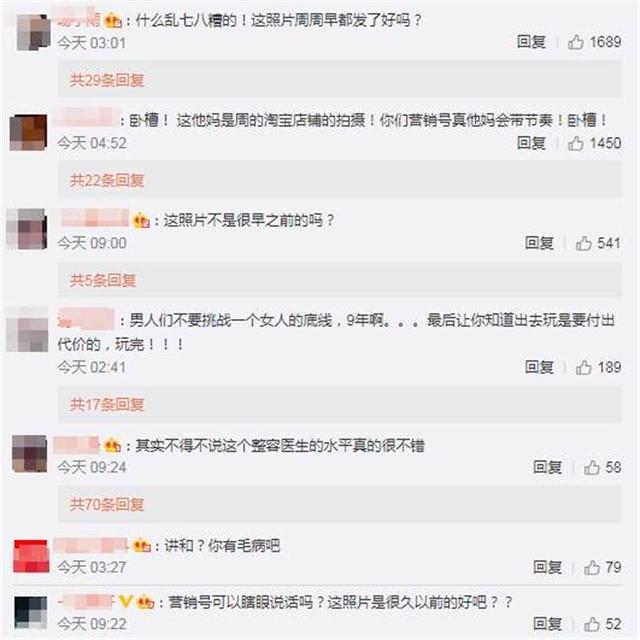Open the avatar of the 09:24 commenter
Image resolution: width=640 pixels, height=640 pixels.
[29, 453]
